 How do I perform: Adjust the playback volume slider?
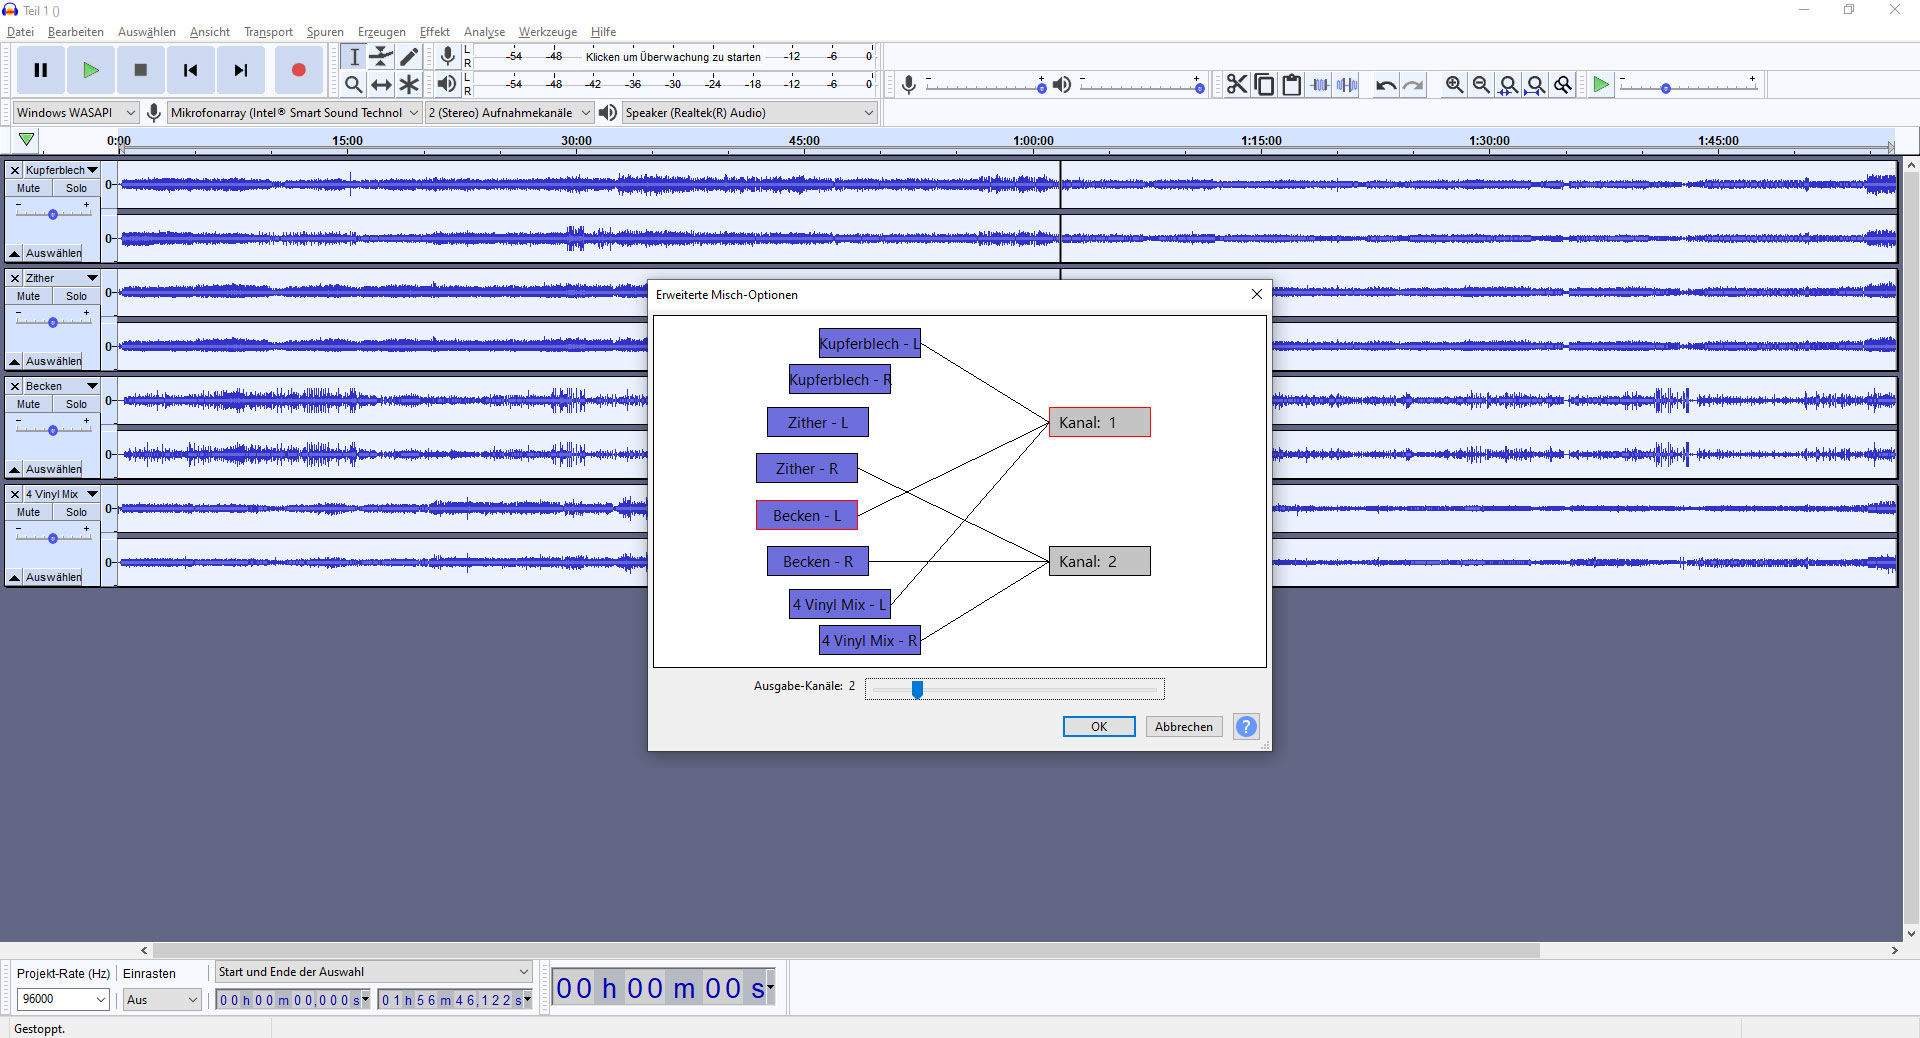[x=1140, y=86]
